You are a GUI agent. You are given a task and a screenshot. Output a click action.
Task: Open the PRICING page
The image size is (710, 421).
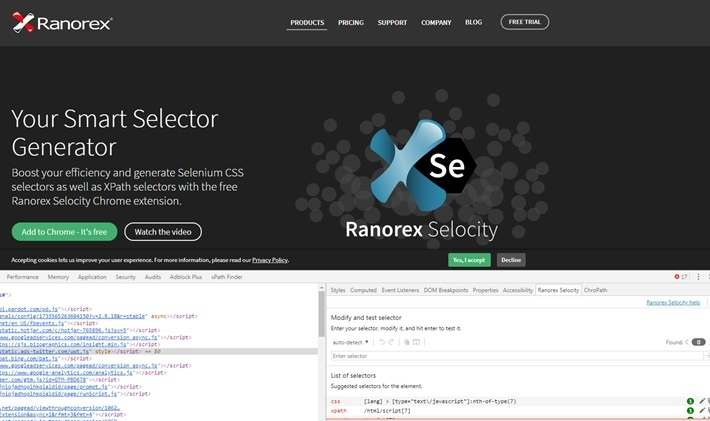(x=350, y=22)
